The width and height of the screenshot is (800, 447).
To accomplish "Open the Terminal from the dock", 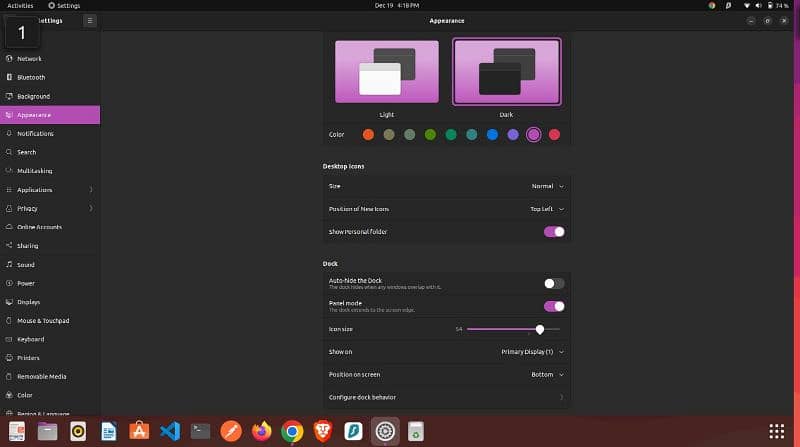I will 200,431.
